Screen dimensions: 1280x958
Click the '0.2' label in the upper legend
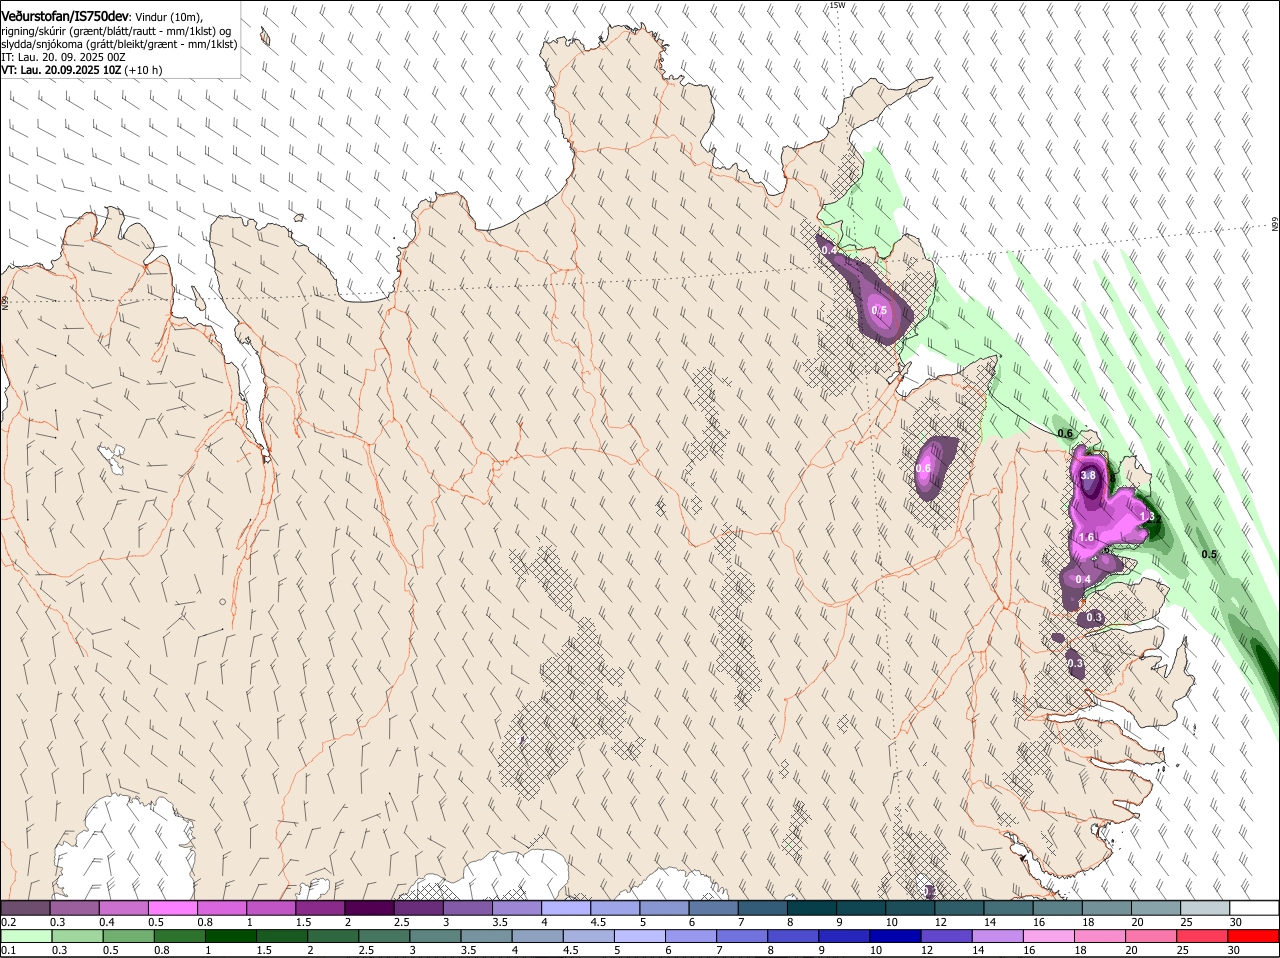[8, 921]
